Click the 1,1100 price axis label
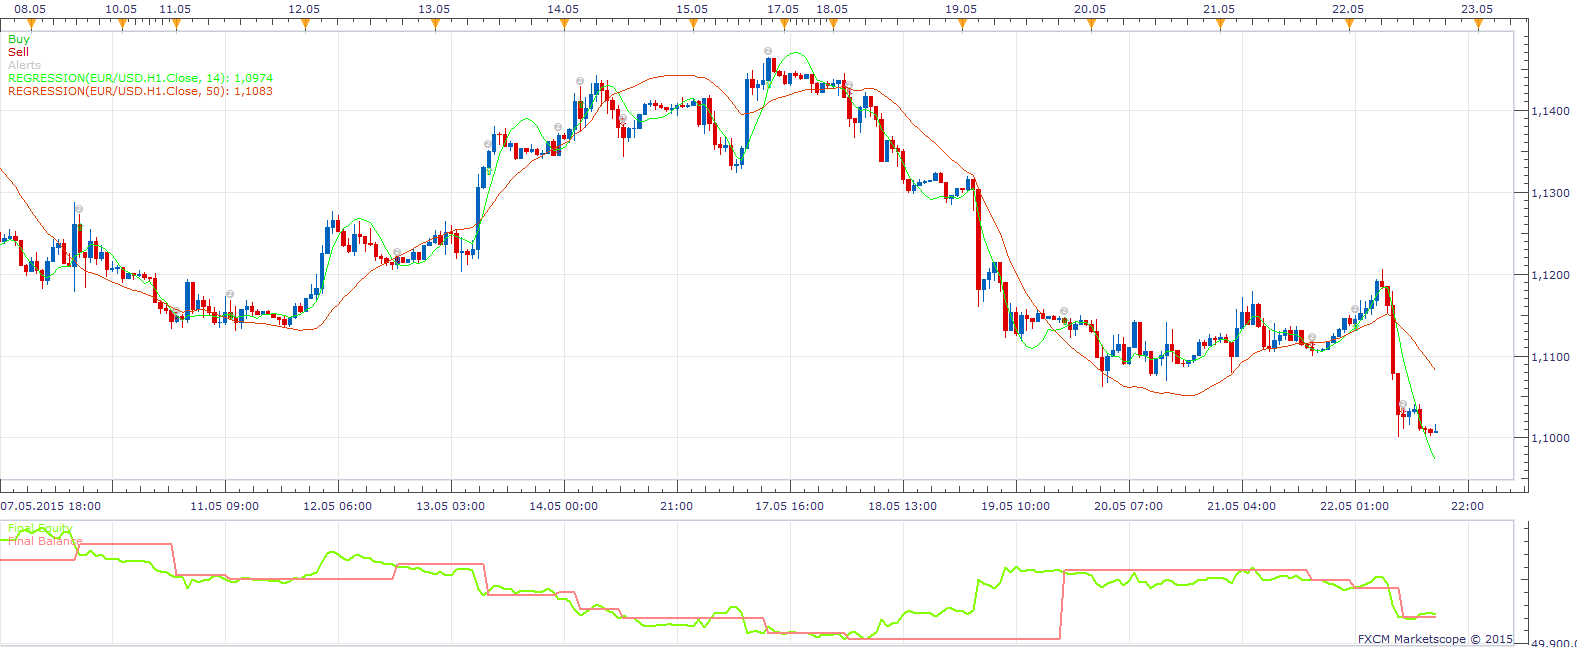This screenshot has width=1579, height=647. (1551, 357)
